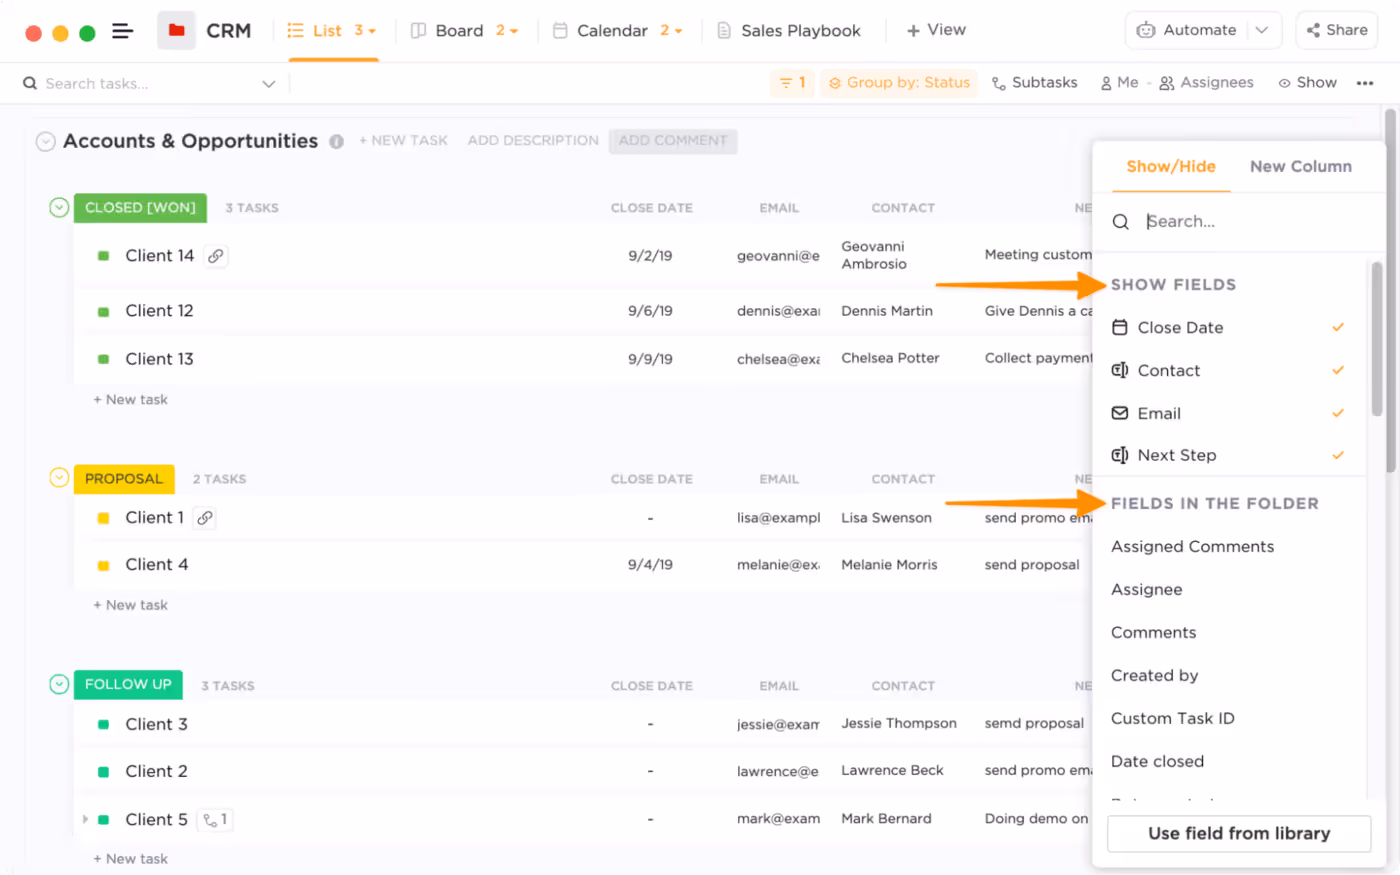This screenshot has height=875, width=1400.
Task: Collapse the Closed [Won] group
Action: (x=59, y=208)
